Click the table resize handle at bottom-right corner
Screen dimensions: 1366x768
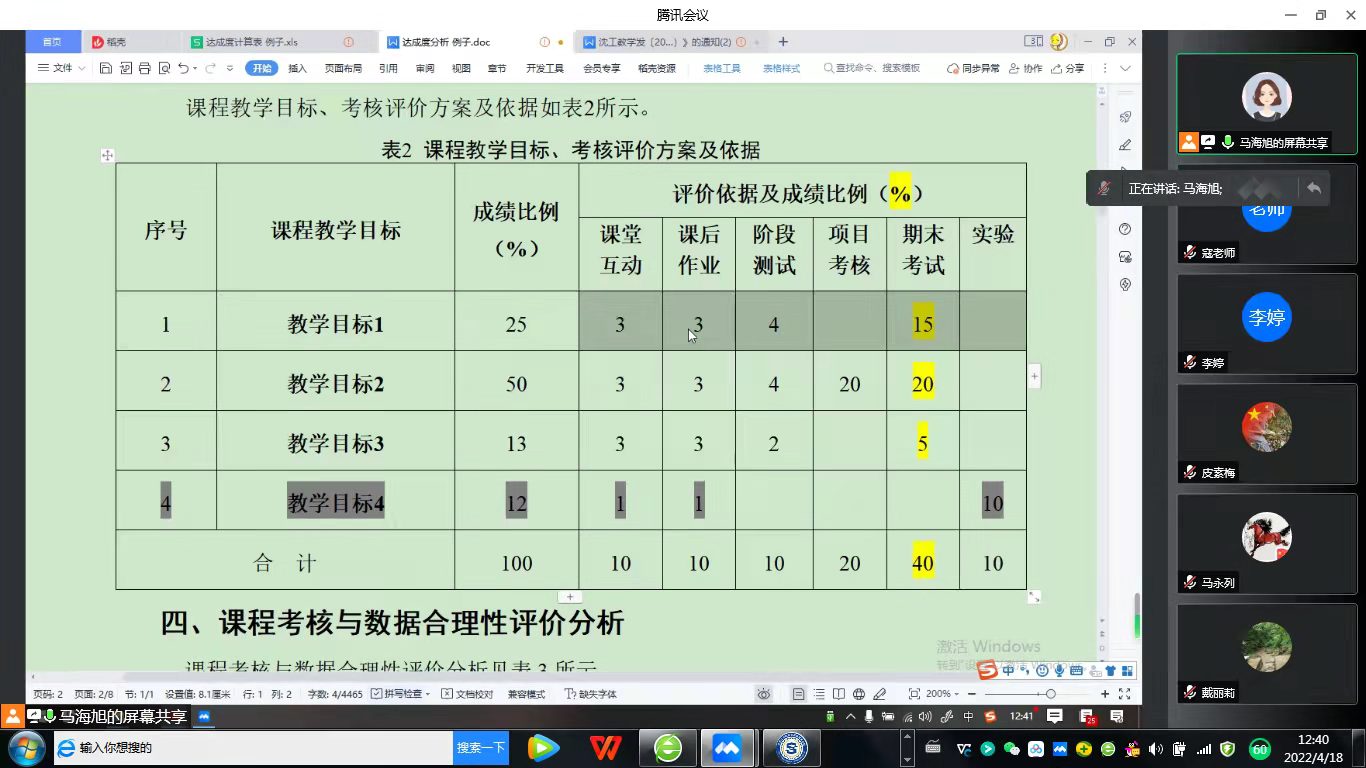1034,596
